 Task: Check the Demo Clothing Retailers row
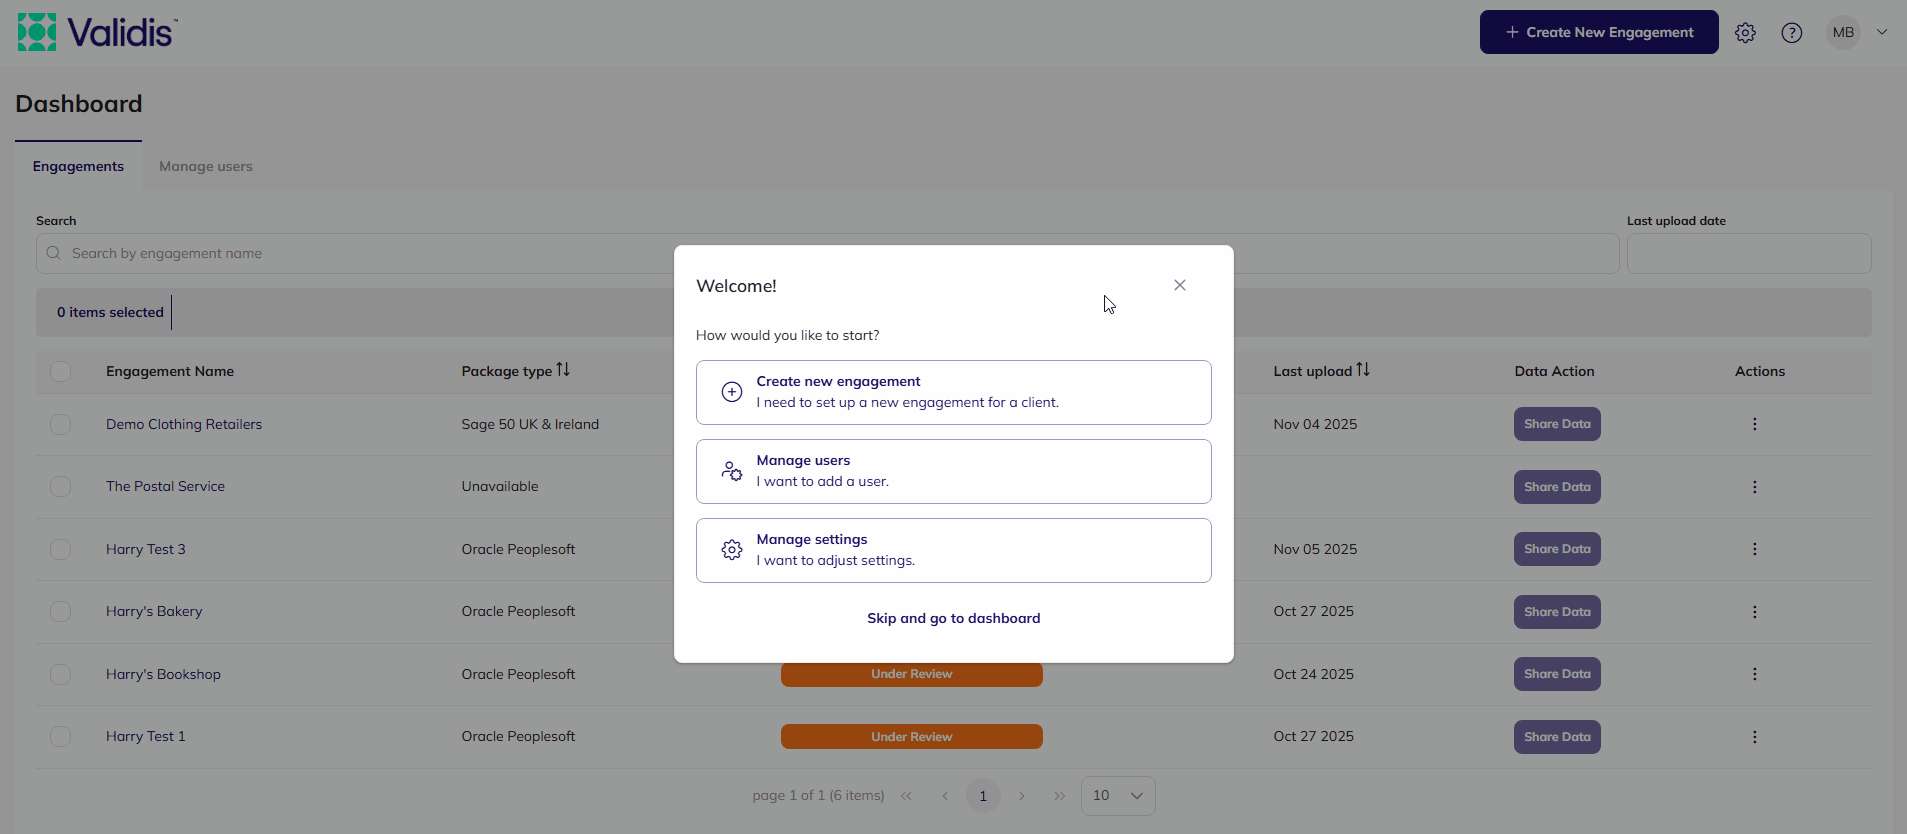tap(61, 424)
